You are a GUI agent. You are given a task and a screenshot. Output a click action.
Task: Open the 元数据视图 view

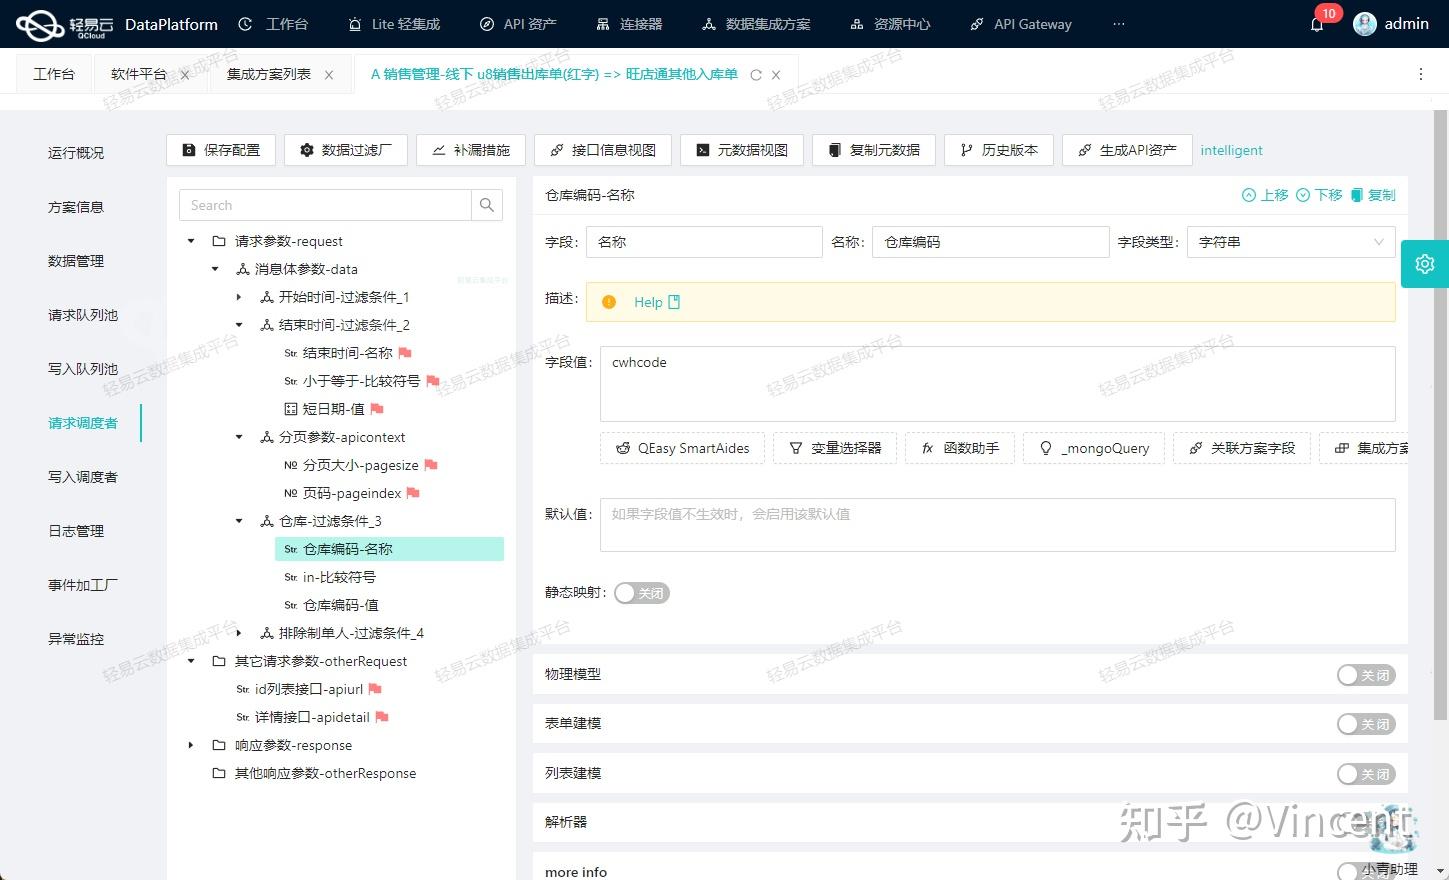[741, 149]
